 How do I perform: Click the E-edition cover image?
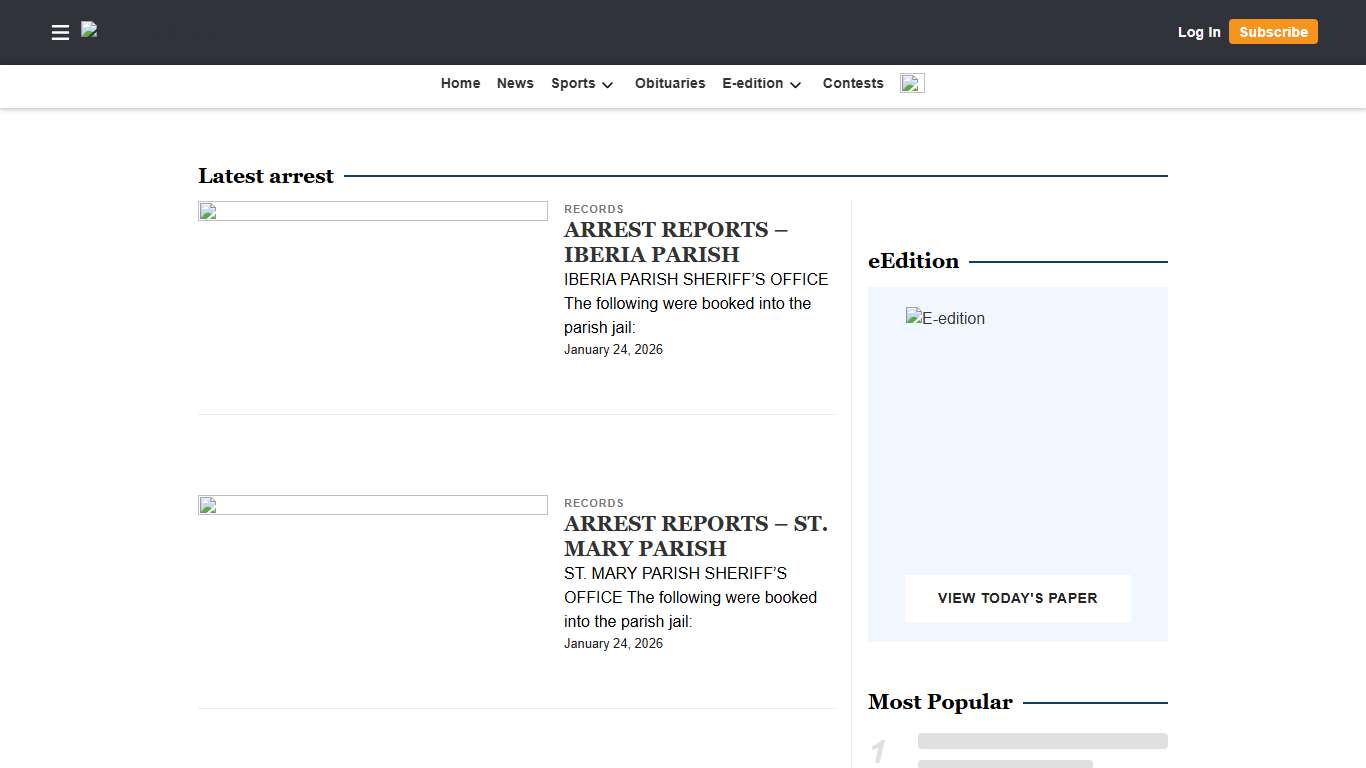pos(946,319)
